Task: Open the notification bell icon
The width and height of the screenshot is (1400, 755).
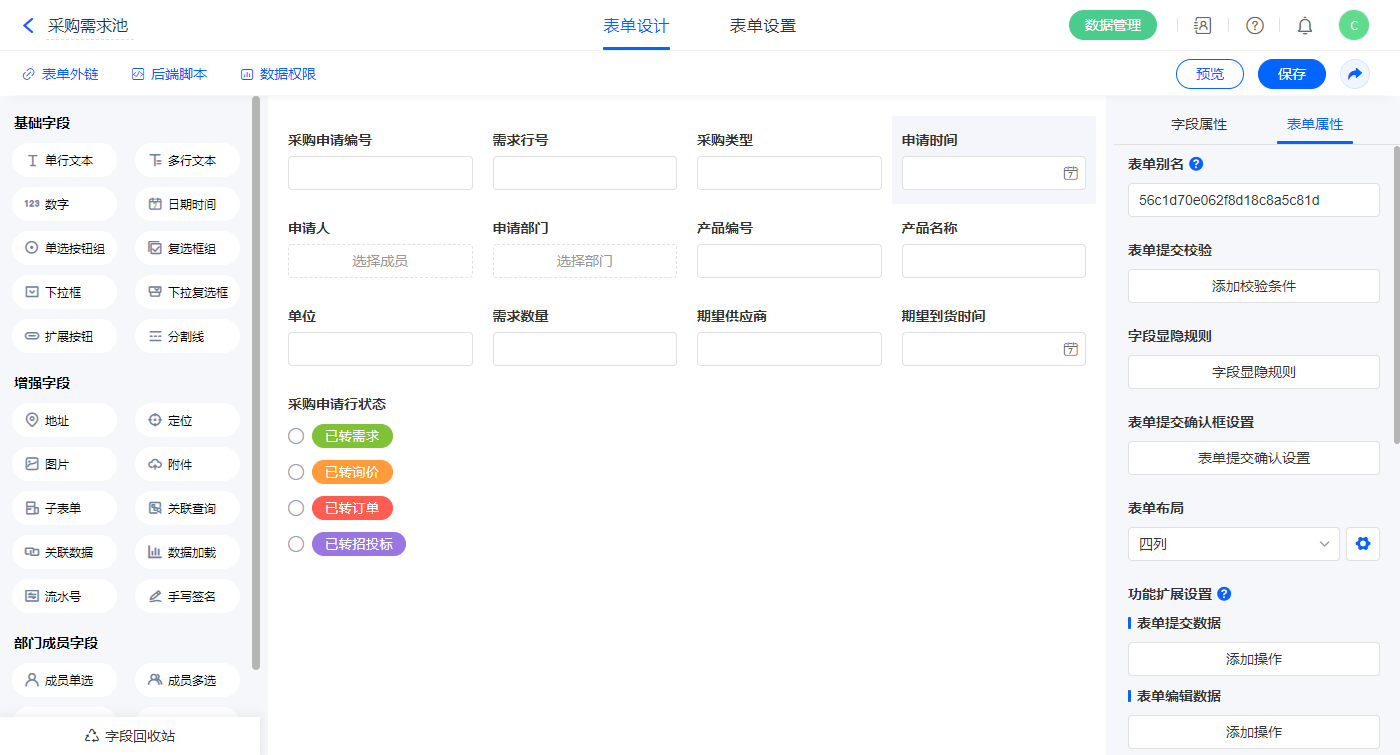Action: click(1304, 26)
